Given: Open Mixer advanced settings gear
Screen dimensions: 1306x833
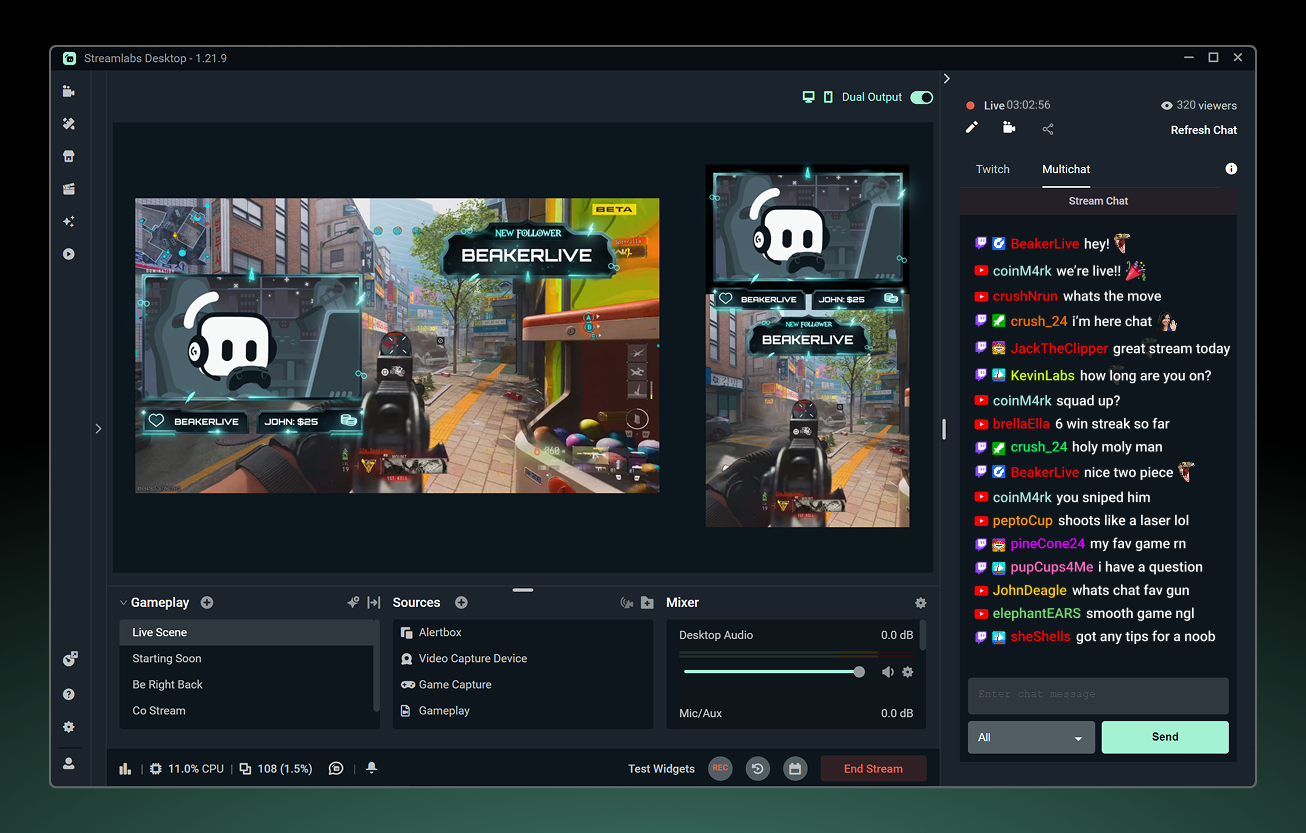Looking at the screenshot, I should point(921,603).
